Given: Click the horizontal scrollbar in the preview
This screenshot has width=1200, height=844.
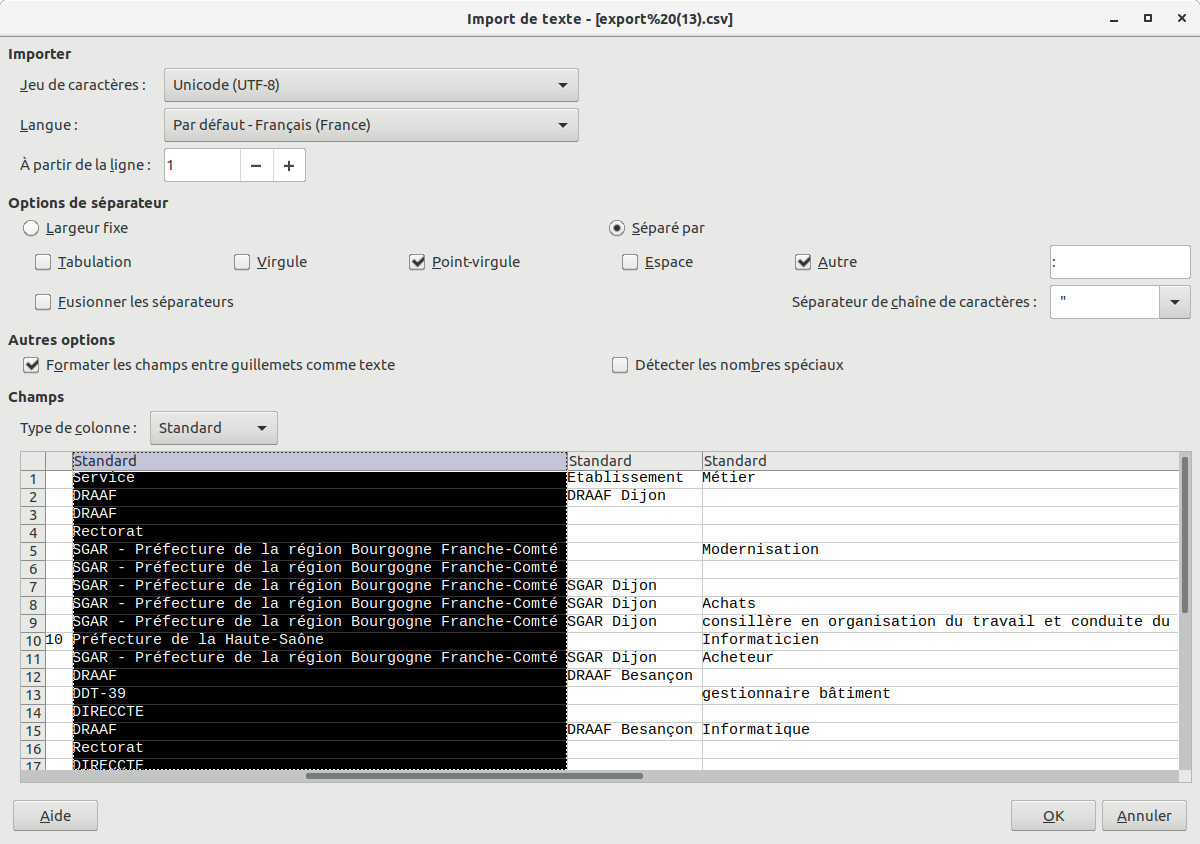Looking at the screenshot, I should coord(474,775).
